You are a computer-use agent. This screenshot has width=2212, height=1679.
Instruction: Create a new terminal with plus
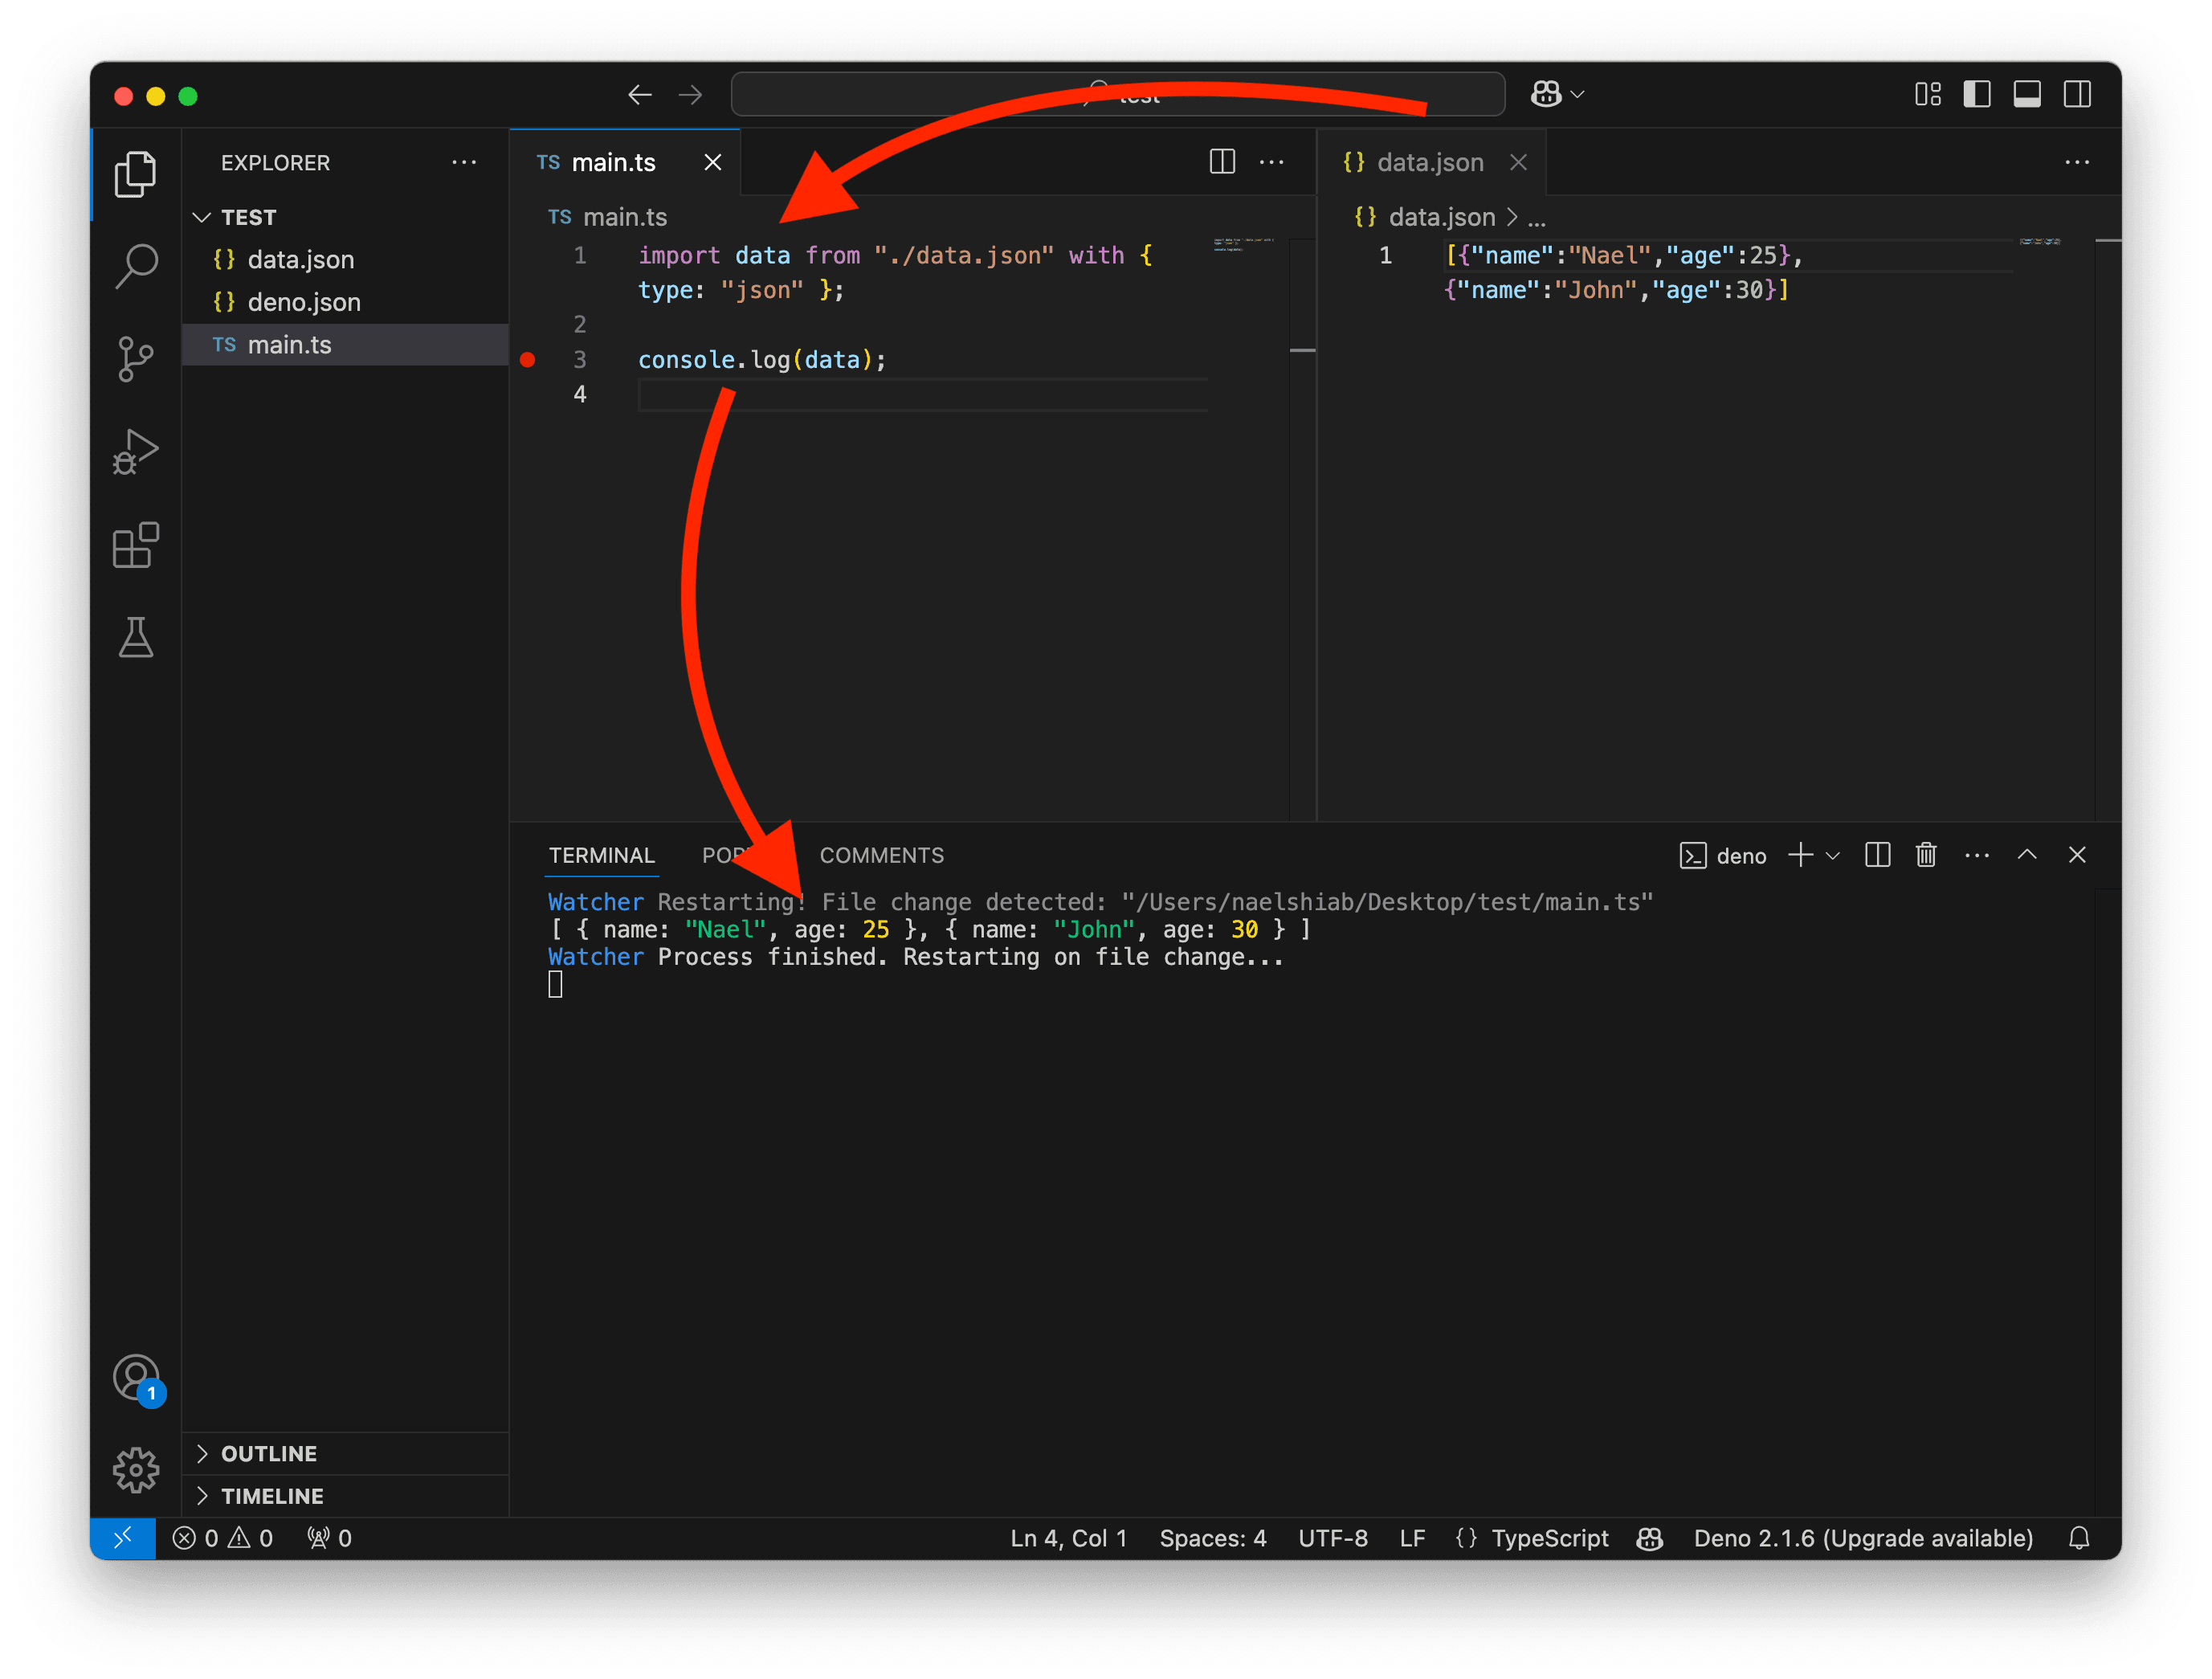(1800, 855)
